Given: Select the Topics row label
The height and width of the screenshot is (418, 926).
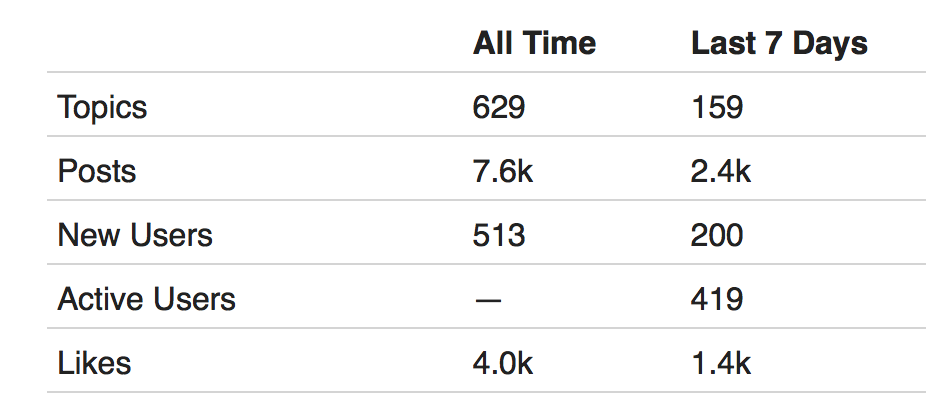Looking at the screenshot, I should (102, 108).
